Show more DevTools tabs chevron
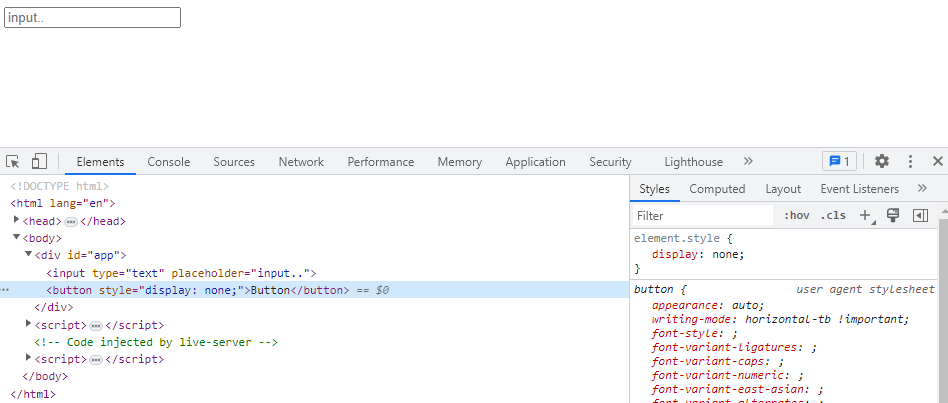The width and height of the screenshot is (948, 403). [x=748, y=161]
